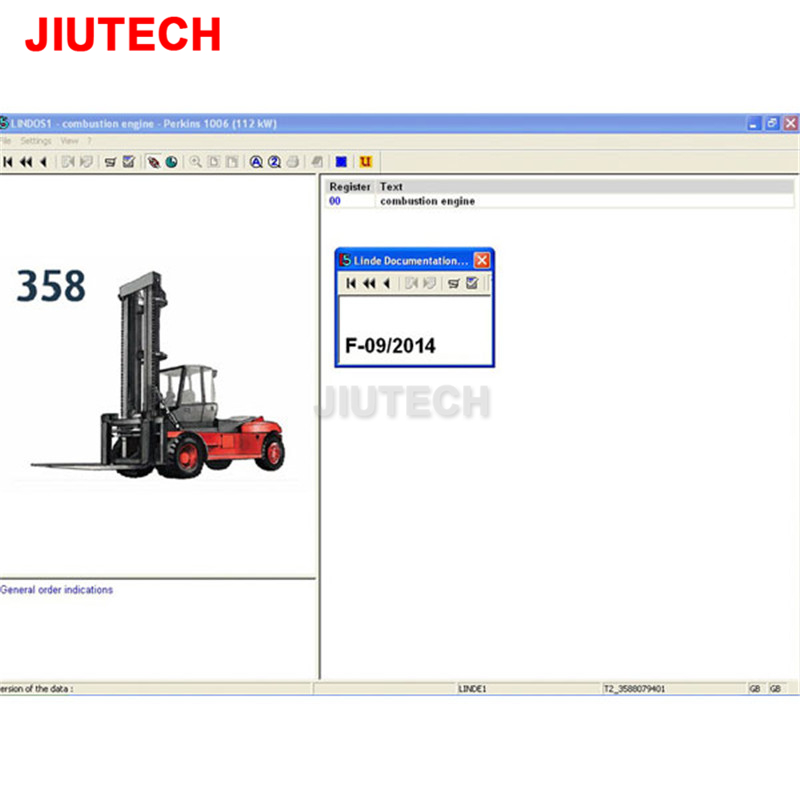Image resolution: width=800 pixels, height=800 pixels.
Task: Open the Settings menu
Action: (36, 141)
